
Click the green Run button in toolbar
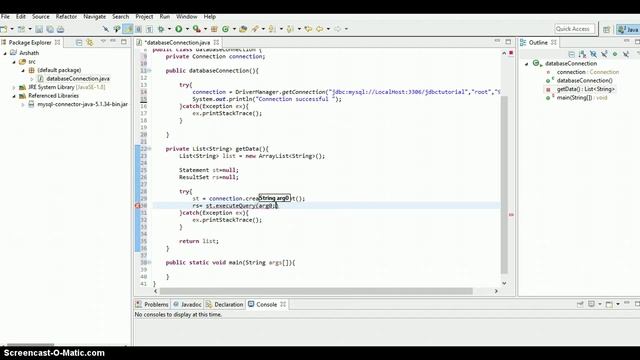[179, 29]
